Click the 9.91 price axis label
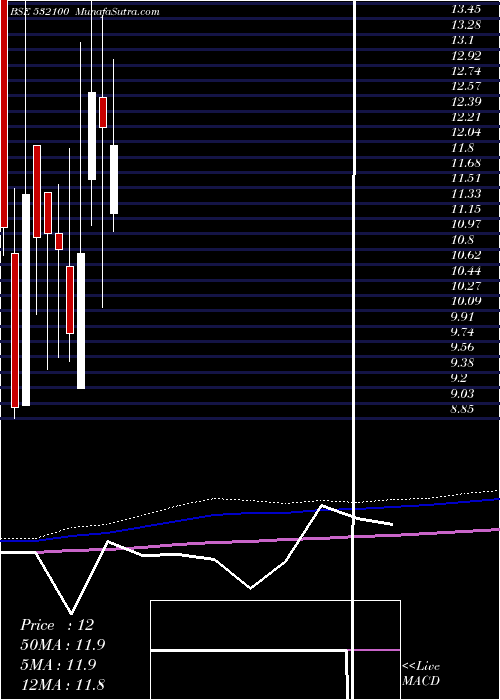This screenshot has width=500, height=700. (x=462, y=317)
